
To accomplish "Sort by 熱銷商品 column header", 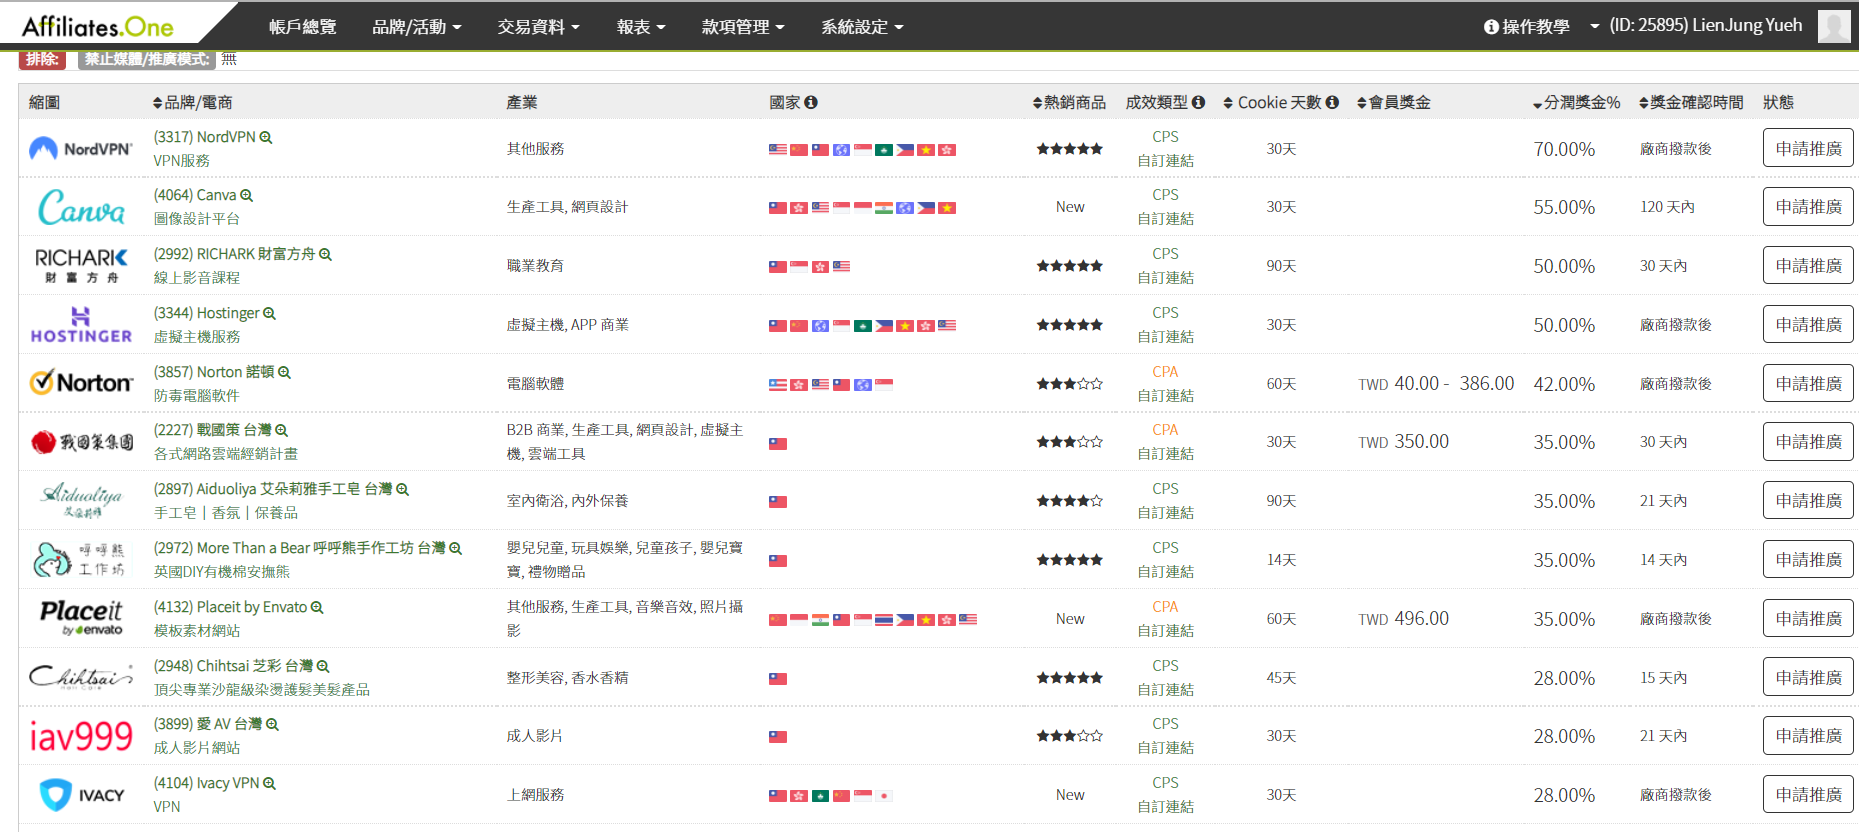I will (1069, 103).
